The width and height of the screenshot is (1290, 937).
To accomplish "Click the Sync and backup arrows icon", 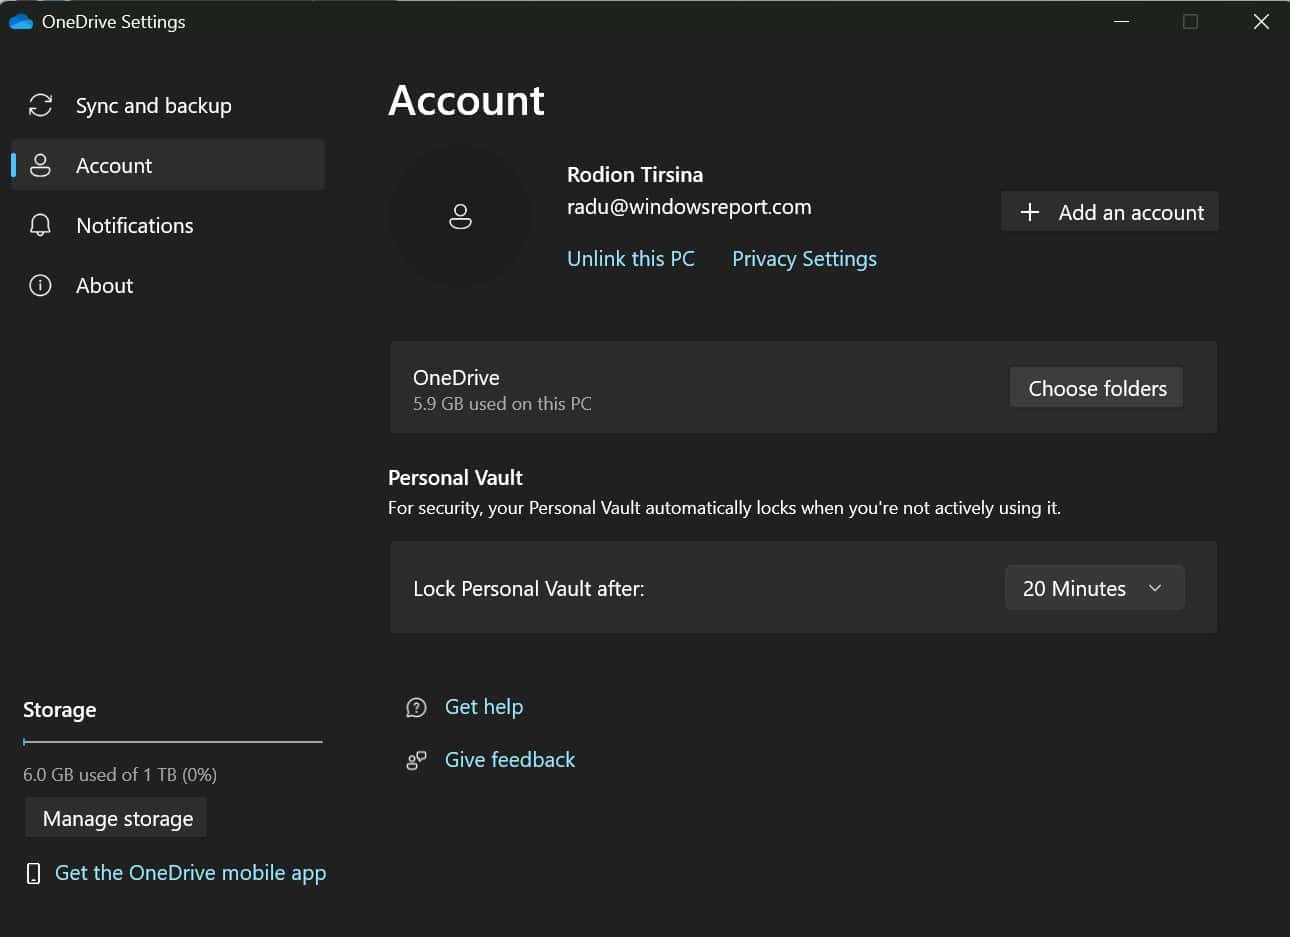I will (40, 105).
